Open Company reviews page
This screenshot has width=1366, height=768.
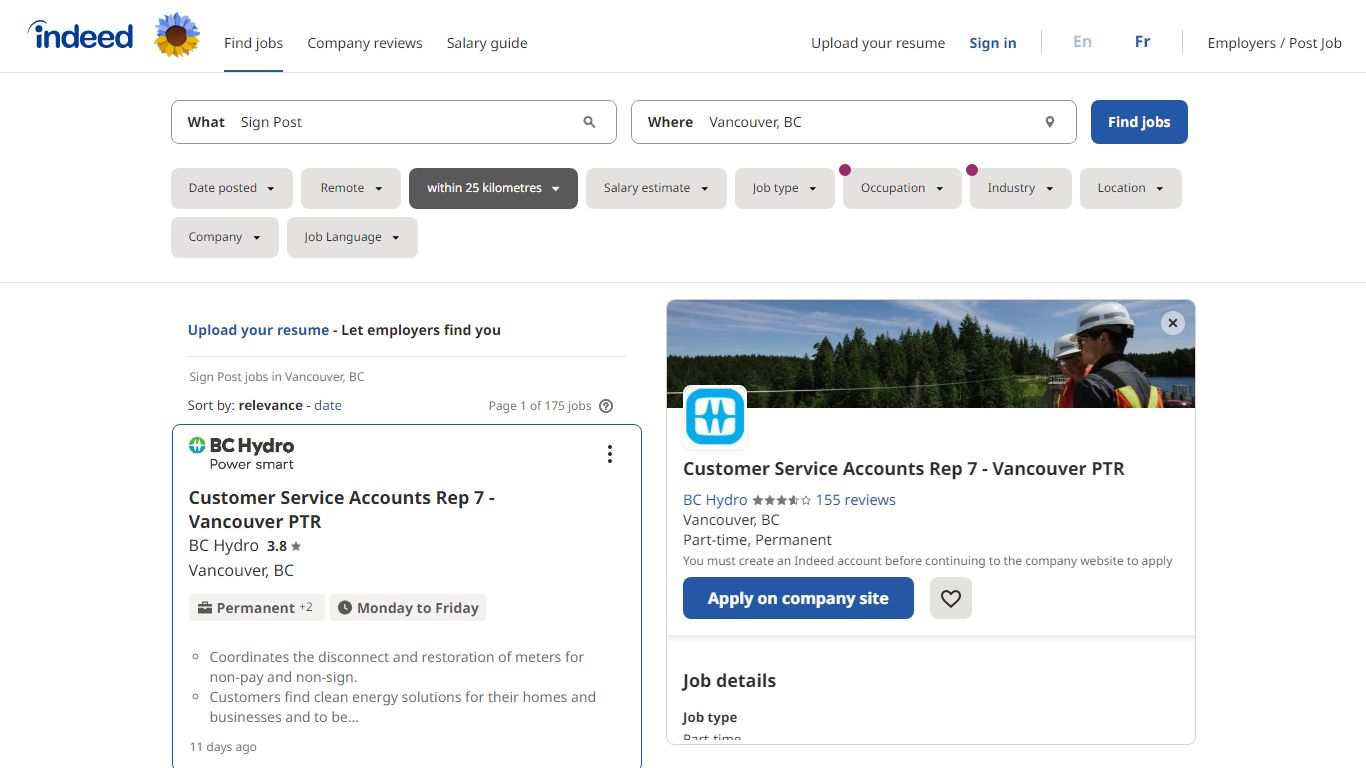pos(365,43)
